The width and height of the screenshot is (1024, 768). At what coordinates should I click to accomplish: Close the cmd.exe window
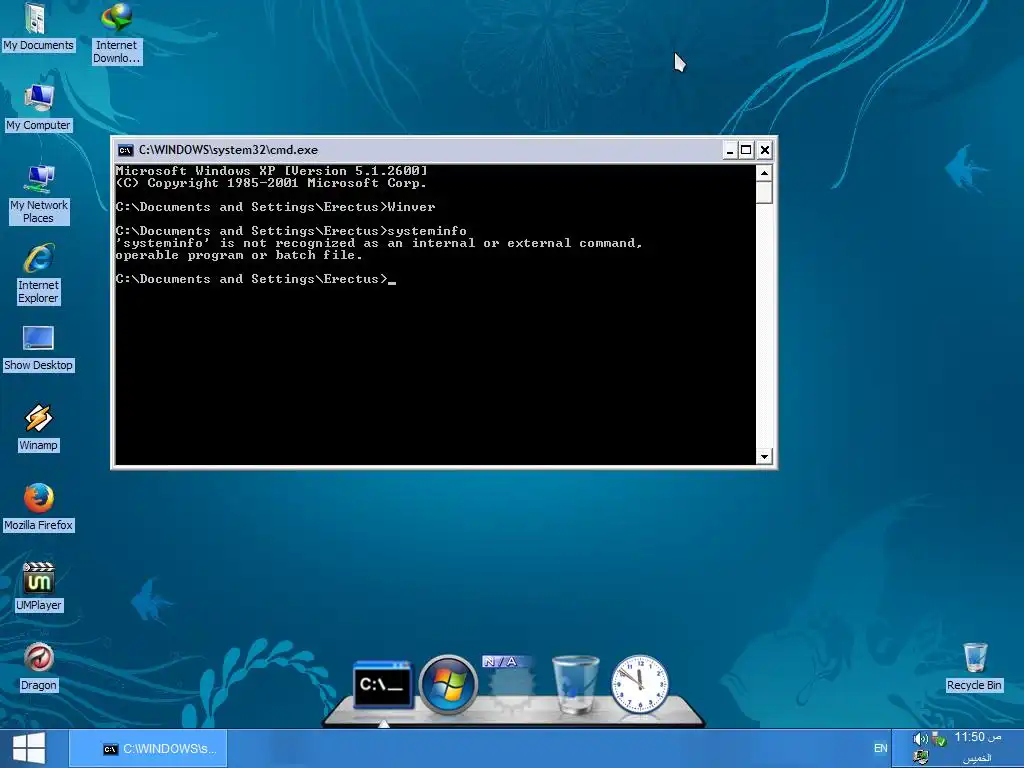click(765, 150)
